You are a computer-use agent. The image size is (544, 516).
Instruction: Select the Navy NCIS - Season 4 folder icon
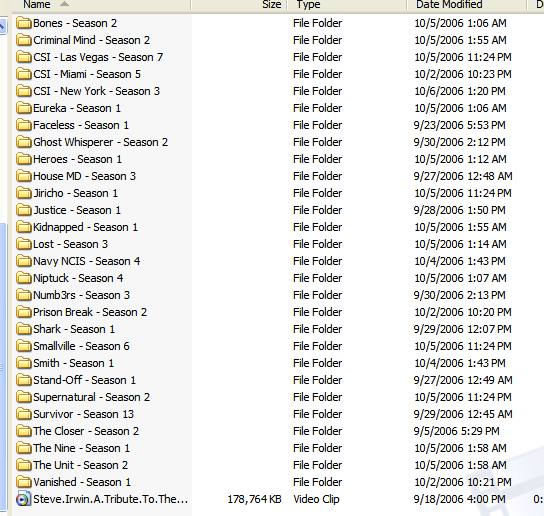coord(24,261)
